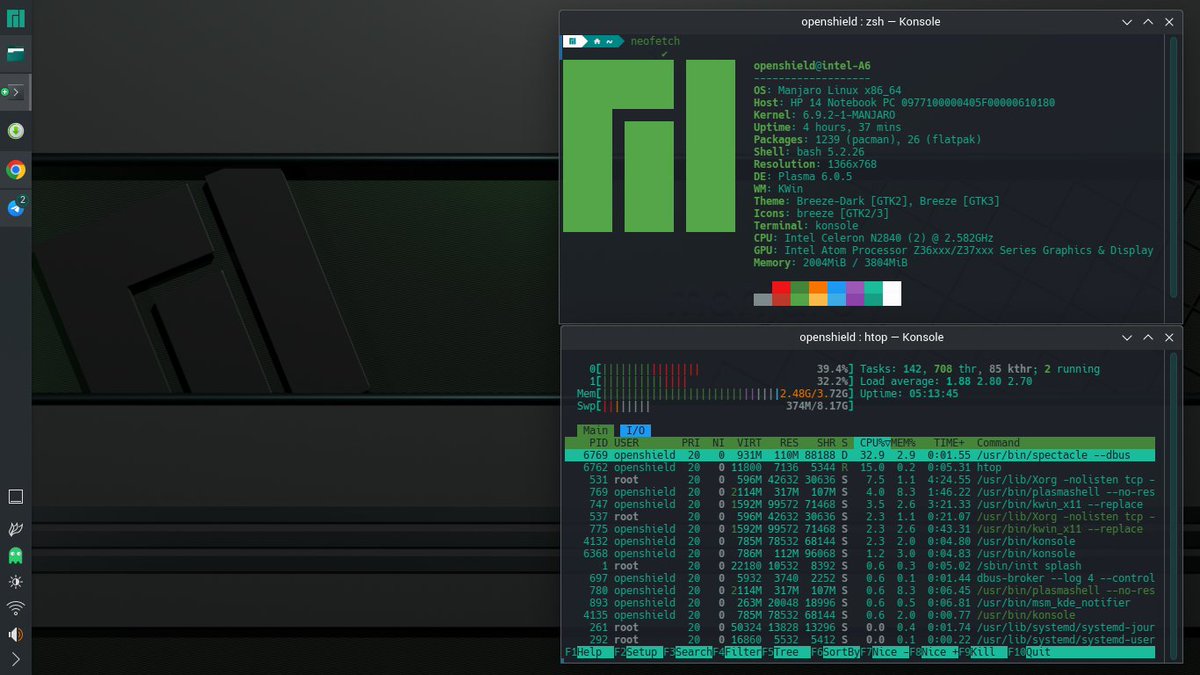Click F4 Filter in htop footer

coord(737,652)
